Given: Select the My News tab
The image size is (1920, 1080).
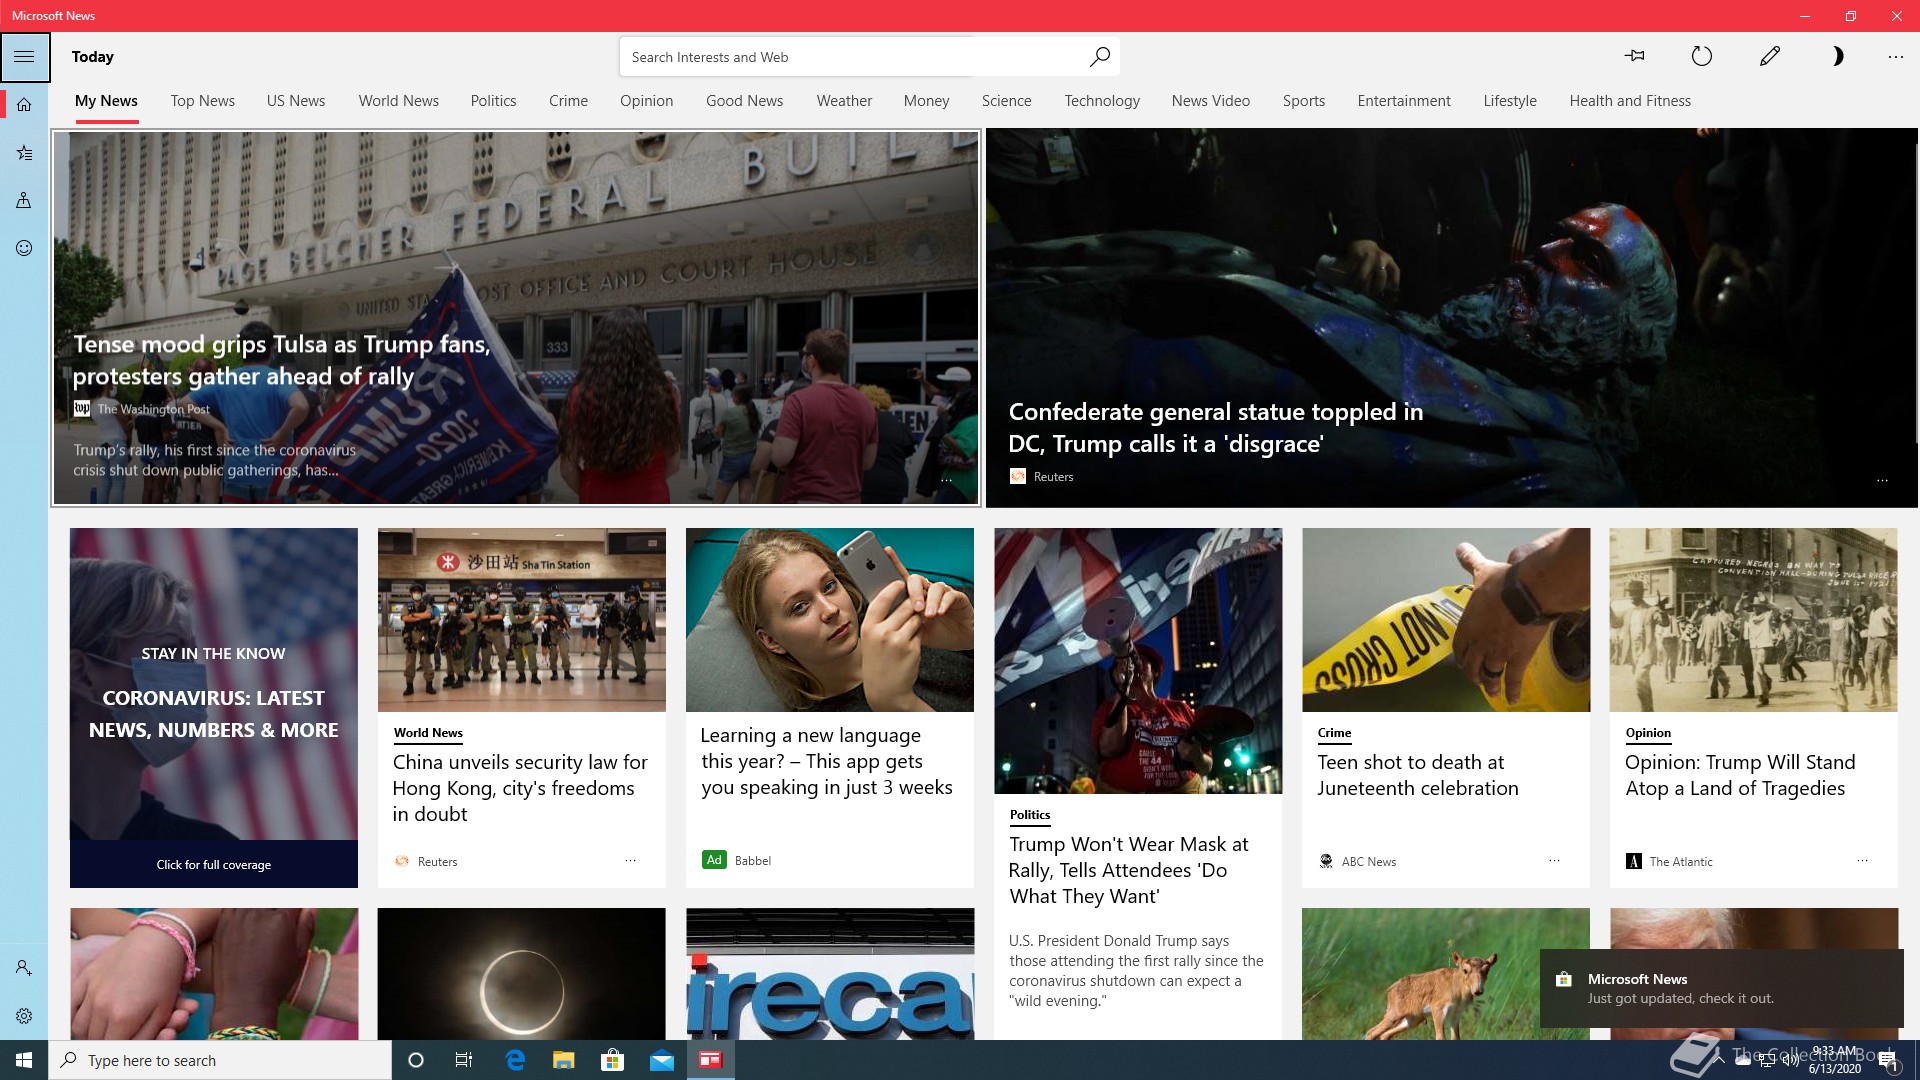Looking at the screenshot, I should point(106,101).
